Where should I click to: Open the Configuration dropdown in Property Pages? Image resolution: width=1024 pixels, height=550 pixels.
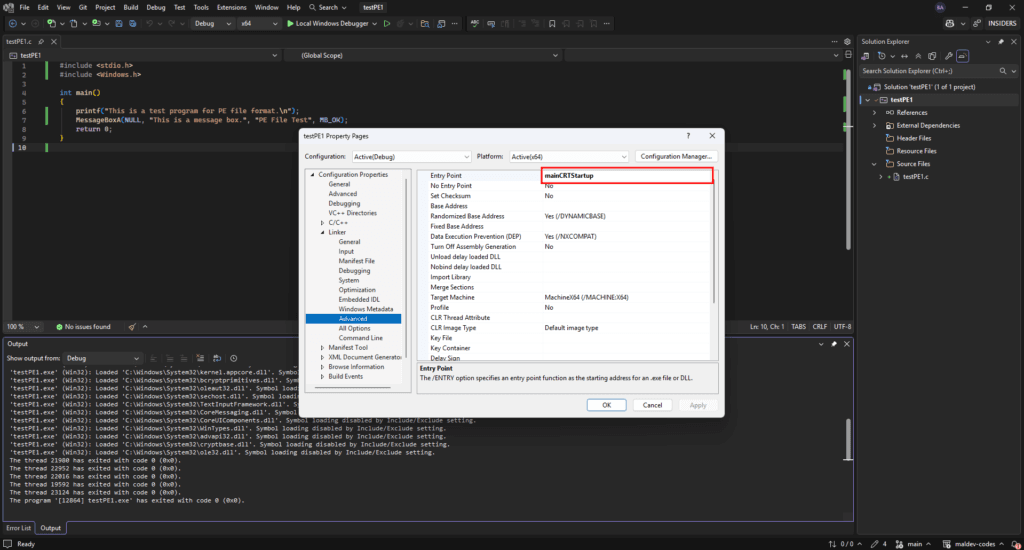[410, 156]
